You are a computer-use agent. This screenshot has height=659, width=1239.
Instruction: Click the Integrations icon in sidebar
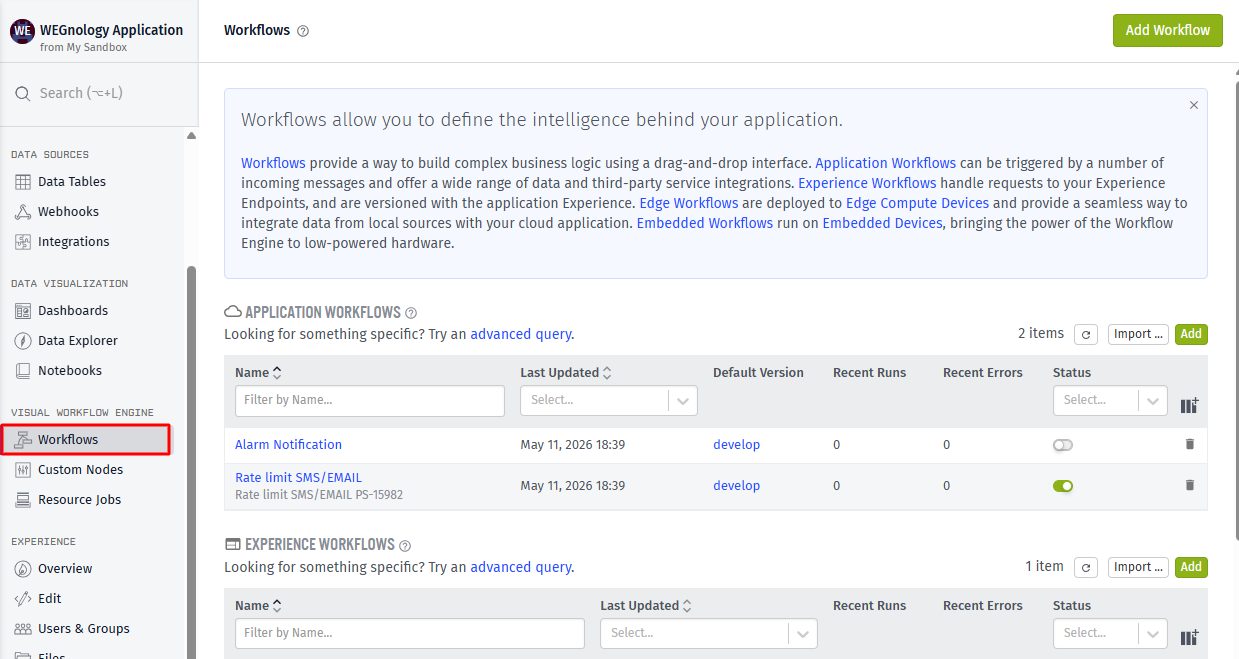tap(22, 242)
